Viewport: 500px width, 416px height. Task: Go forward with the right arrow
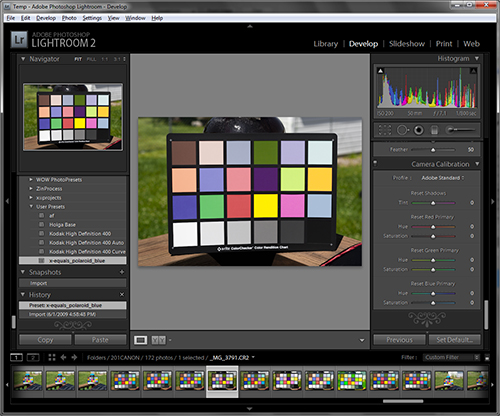[x=74, y=358]
